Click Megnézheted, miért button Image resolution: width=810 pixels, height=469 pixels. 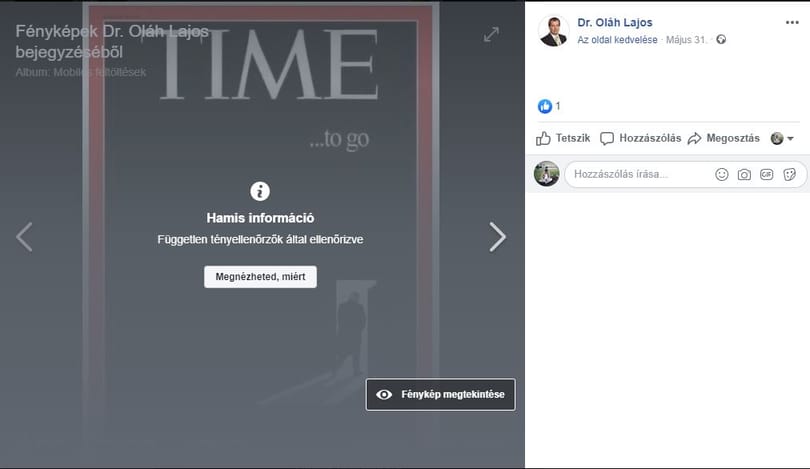pos(260,277)
